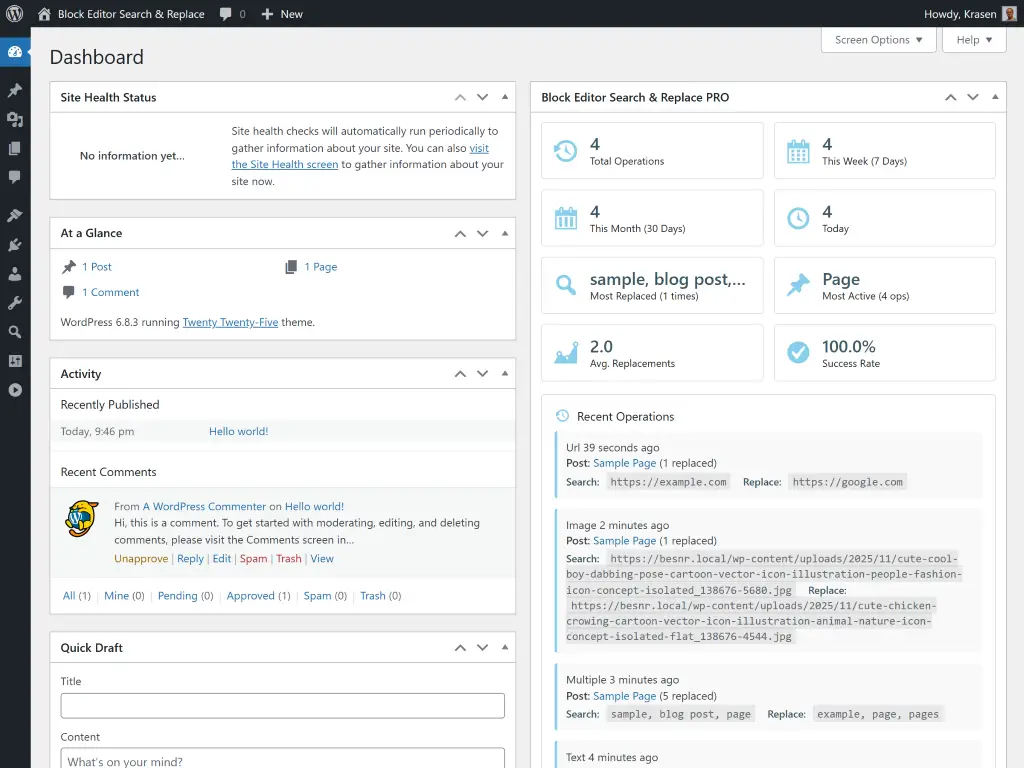Screen dimensions: 1024x768
Task: Open the Hello world! post link
Action: pyautogui.click(x=237, y=430)
